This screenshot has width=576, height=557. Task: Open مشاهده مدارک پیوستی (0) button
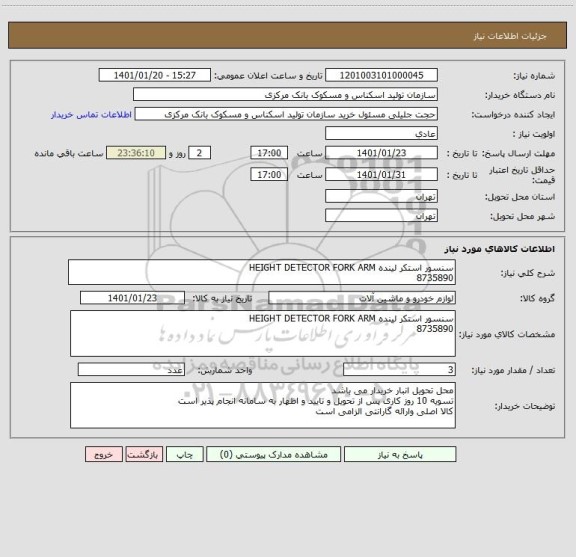pyautogui.click(x=274, y=454)
